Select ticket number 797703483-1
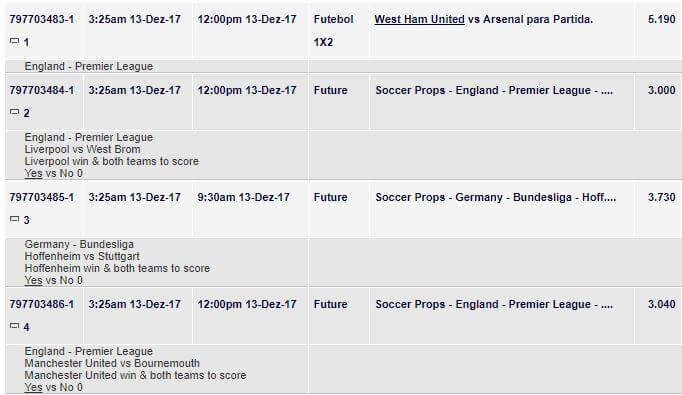 coord(42,19)
